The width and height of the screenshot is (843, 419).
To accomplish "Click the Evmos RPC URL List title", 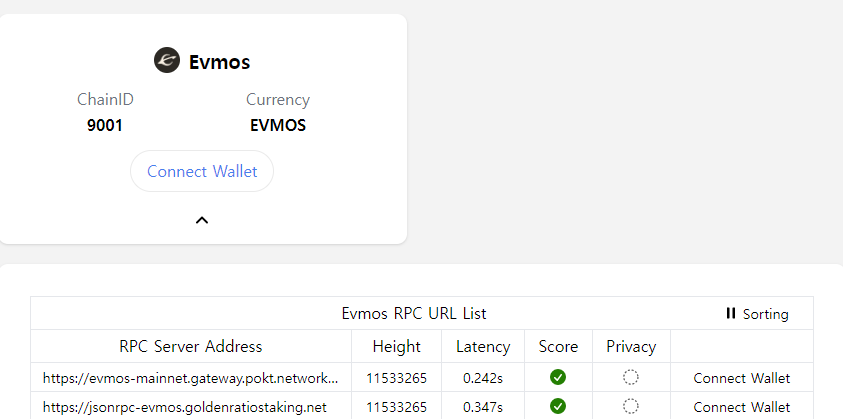I will coord(414,313).
